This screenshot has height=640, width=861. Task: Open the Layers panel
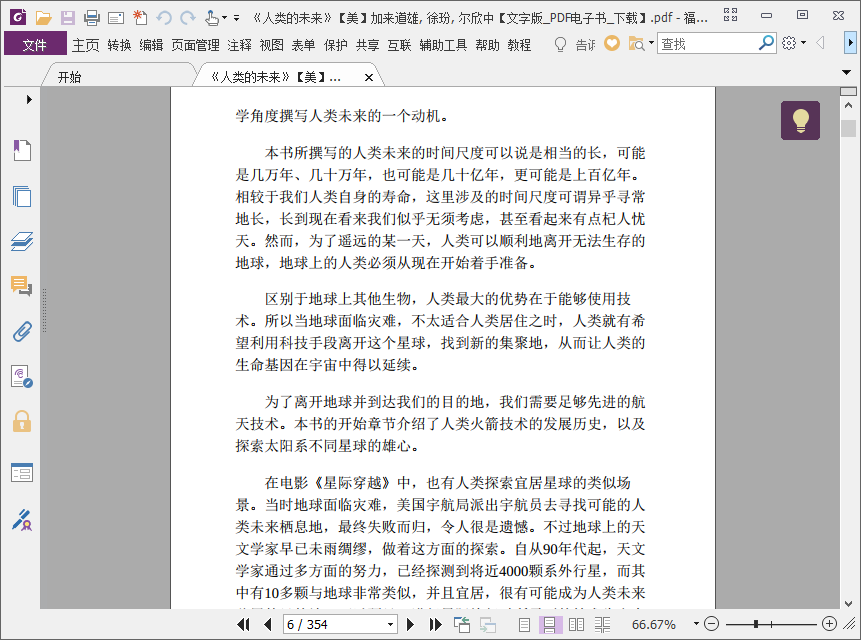(x=22, y=241)
